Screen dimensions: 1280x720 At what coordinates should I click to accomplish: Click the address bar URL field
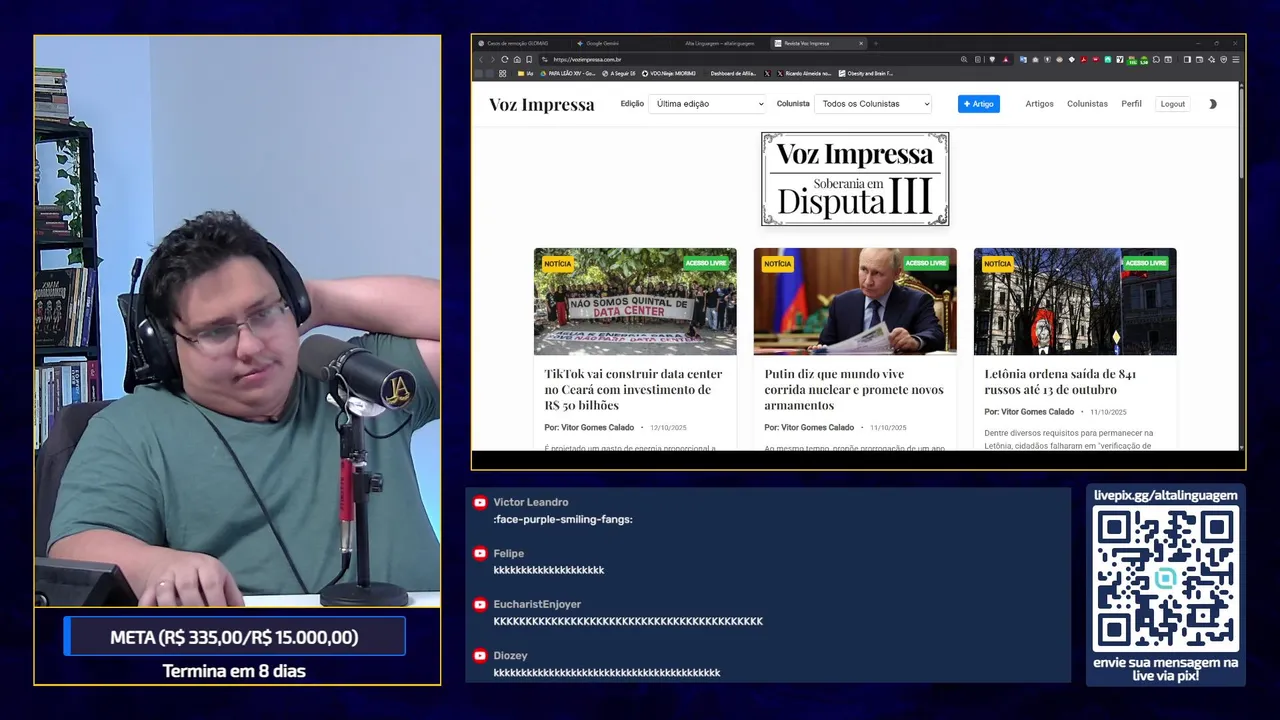click(x=750, y=60)
